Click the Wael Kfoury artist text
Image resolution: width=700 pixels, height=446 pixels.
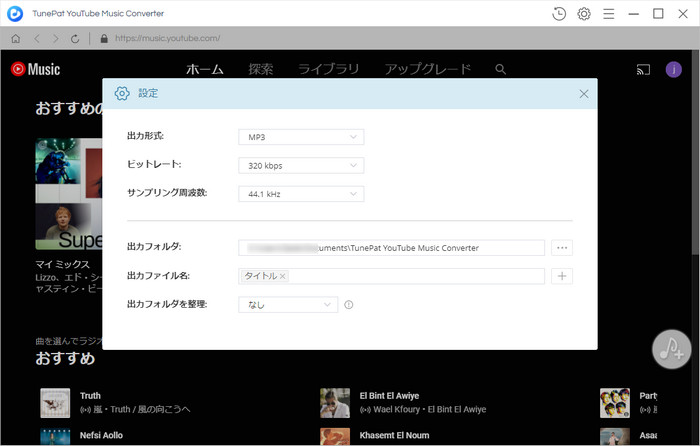click(x=397, y=409)
